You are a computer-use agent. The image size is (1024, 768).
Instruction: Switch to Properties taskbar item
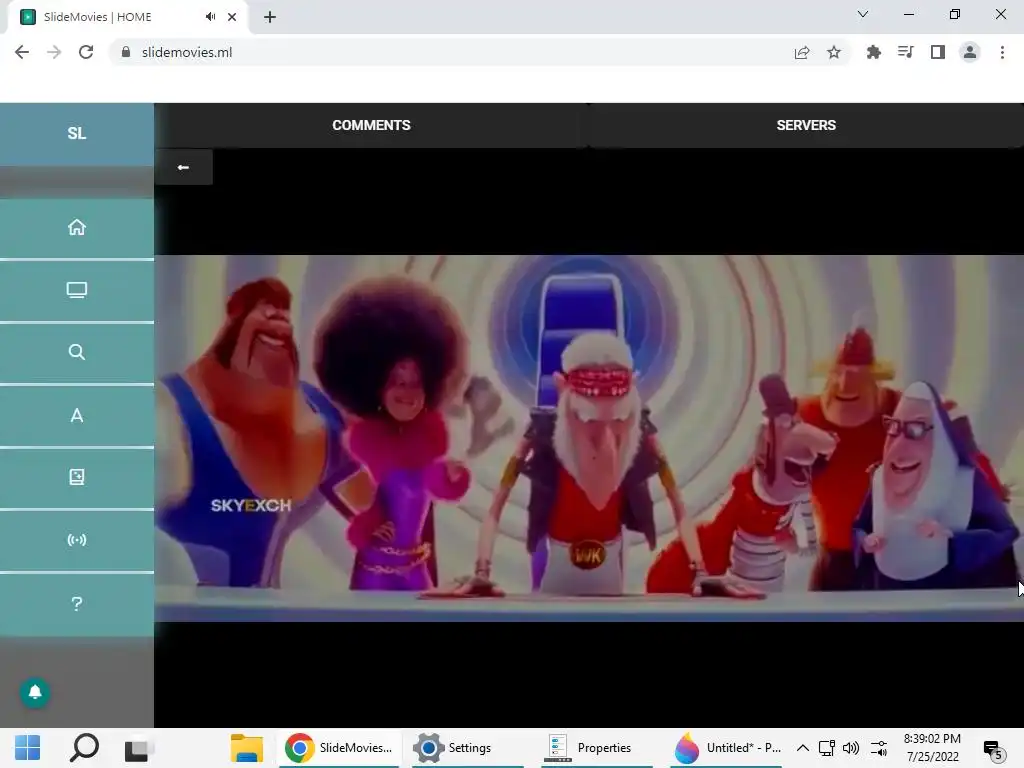pos(596,748)
